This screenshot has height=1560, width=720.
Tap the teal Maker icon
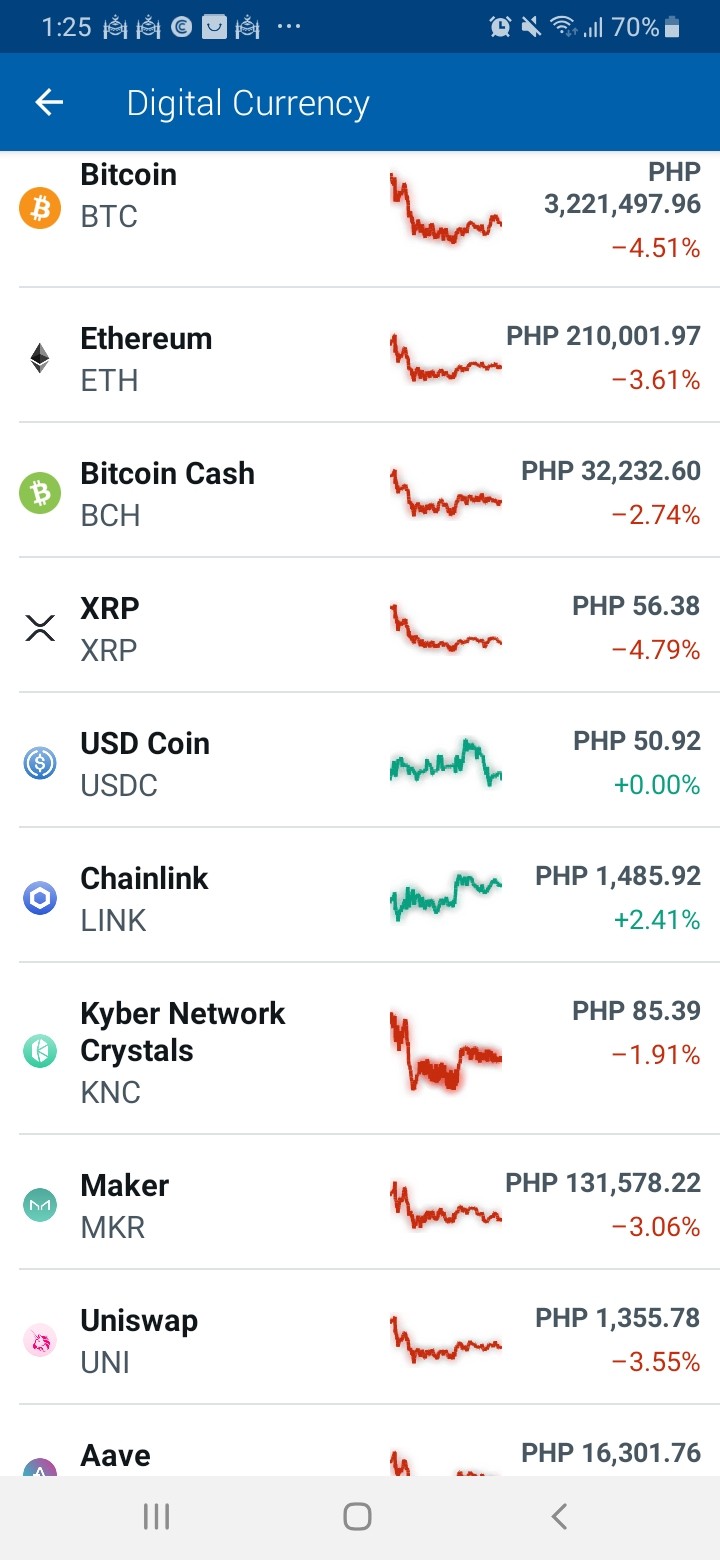(x=40, y=1206)
